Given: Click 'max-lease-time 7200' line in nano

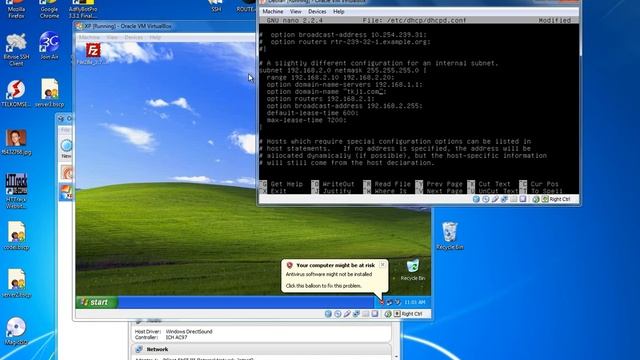Looking at the screenshot, I should pos(307,120).
